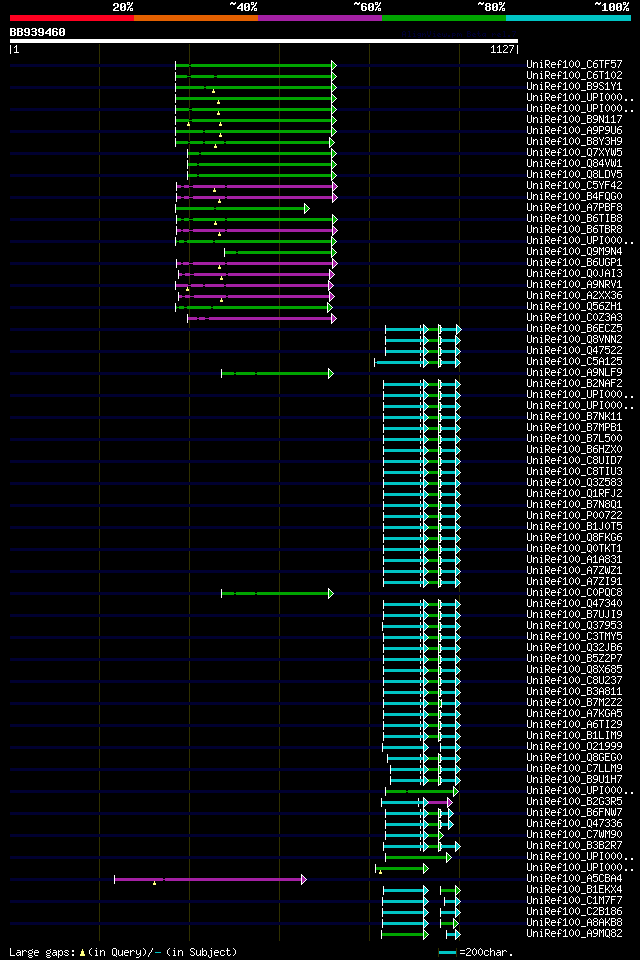Image resolution: width=640 pixels, height=960 pixels.
Task: Open the UniRef100_A1A831 hit label
Action: point(574,560)
